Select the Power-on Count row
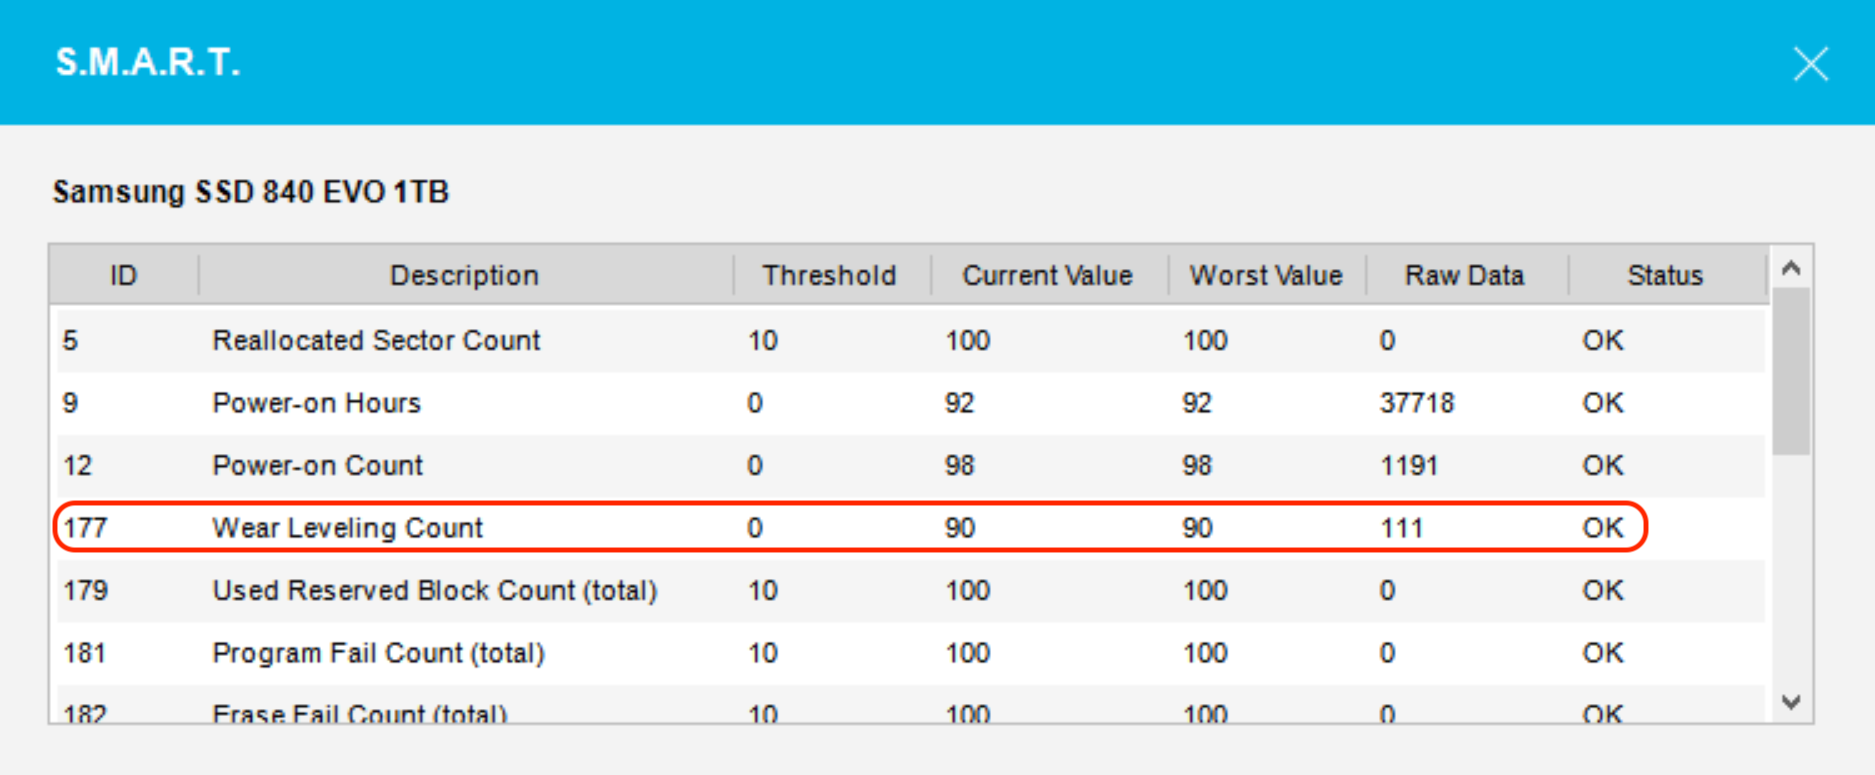Image resolution: width=1875 pixels, height=775 pixels. click(910, 465)
